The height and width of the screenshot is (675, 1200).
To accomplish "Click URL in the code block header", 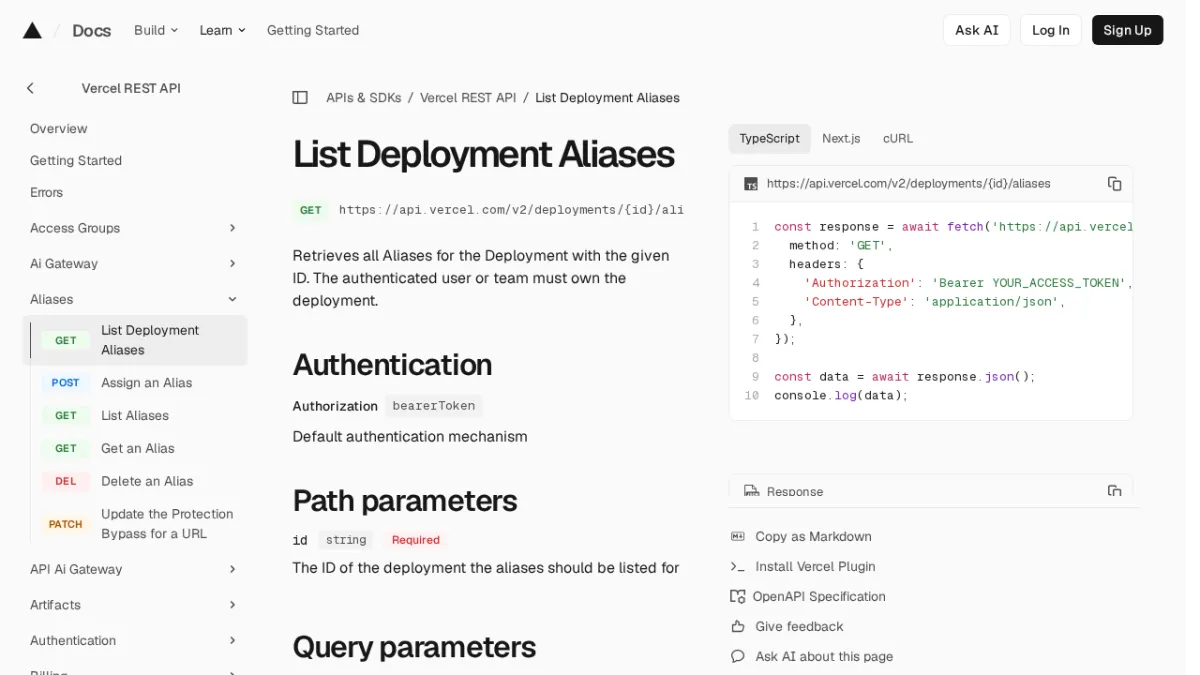I will coord(908,184).
